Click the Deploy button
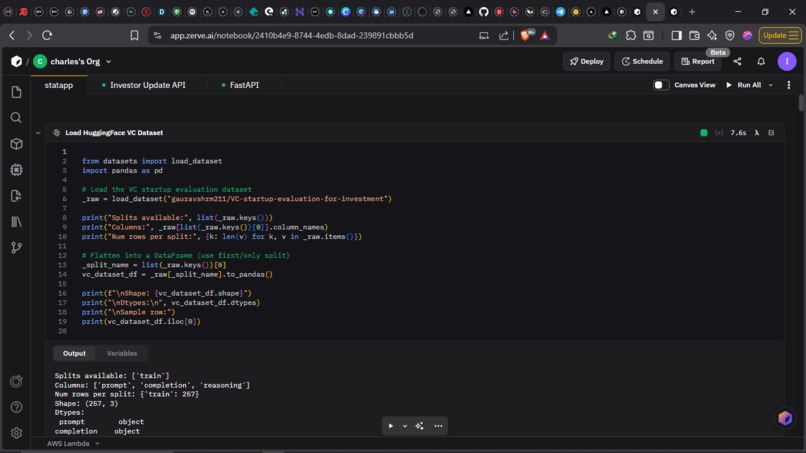 (587, 62)
